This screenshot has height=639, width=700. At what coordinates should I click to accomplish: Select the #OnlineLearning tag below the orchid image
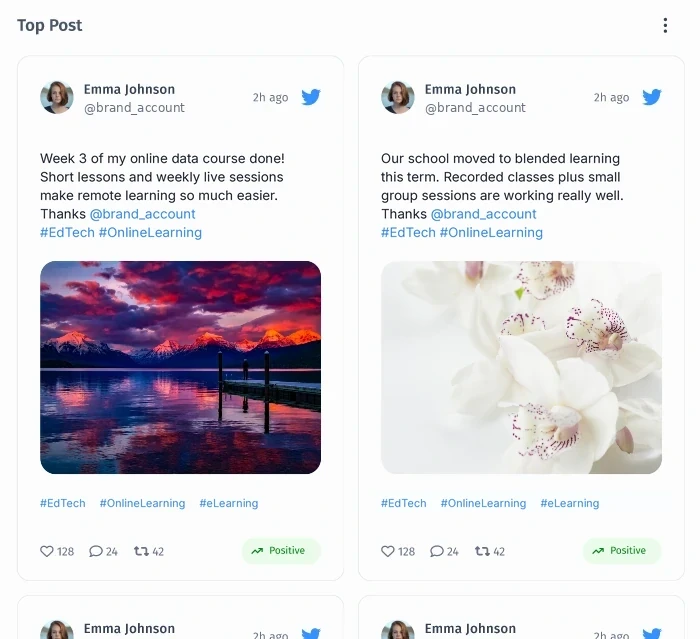483,503
